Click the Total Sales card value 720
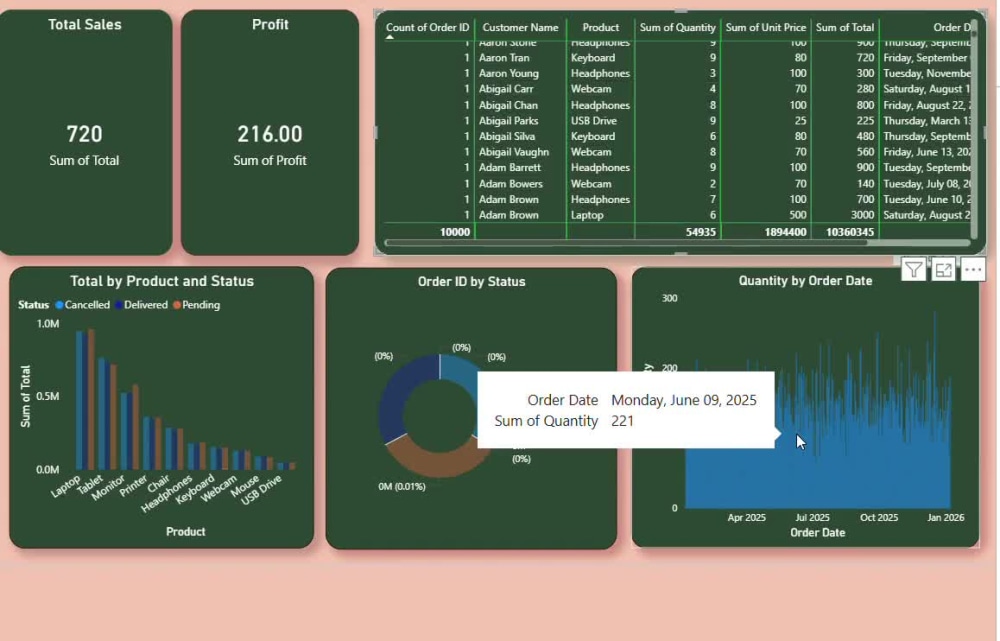 [84, 134]
